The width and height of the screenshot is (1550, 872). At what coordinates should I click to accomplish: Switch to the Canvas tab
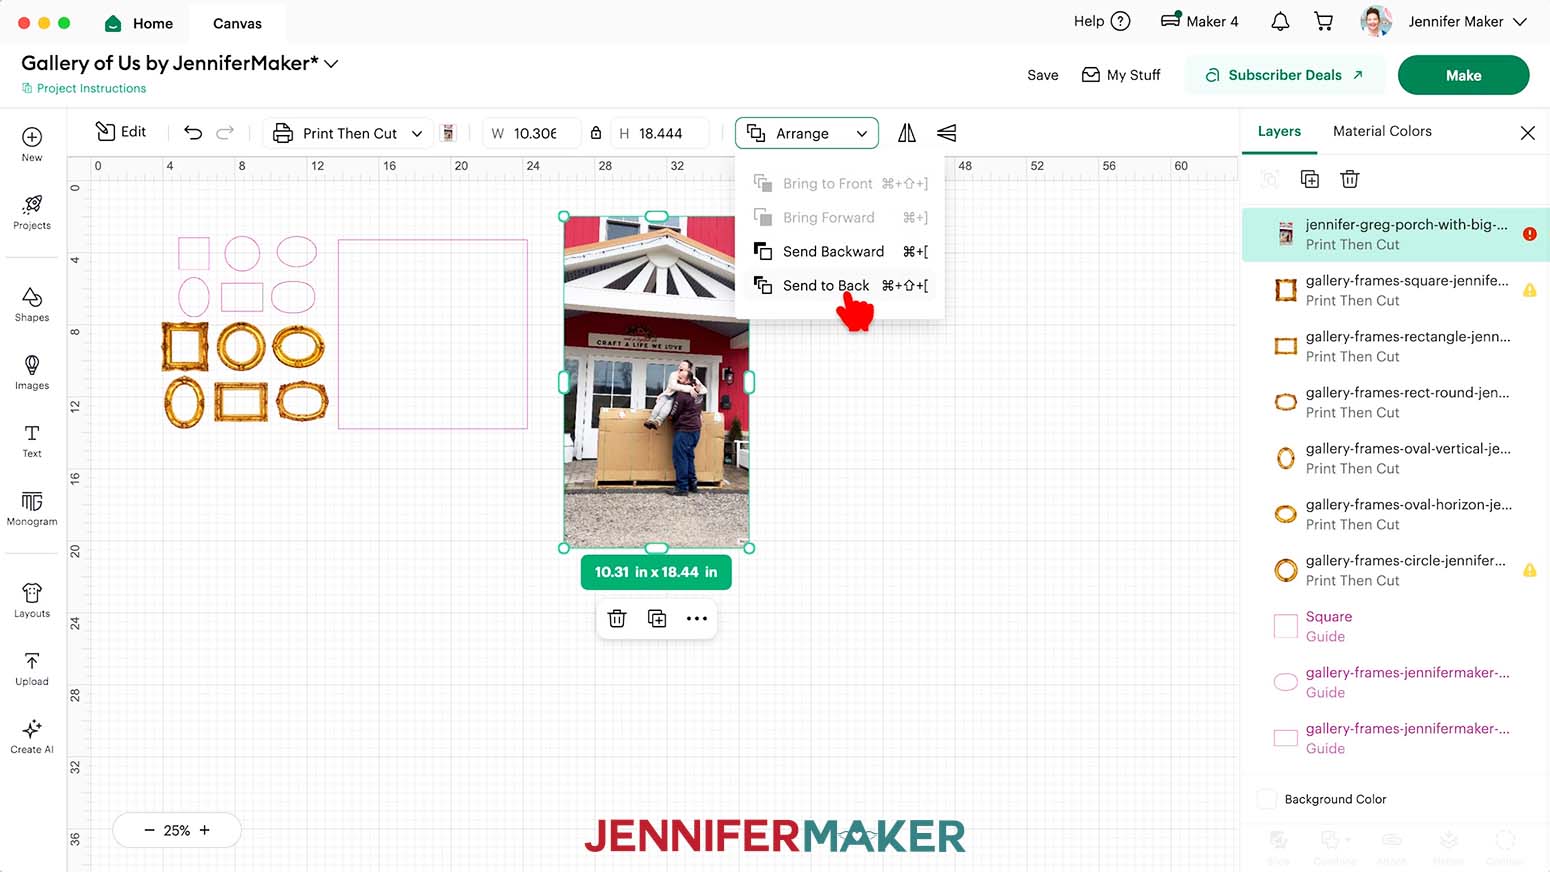(x=237, y=23)
